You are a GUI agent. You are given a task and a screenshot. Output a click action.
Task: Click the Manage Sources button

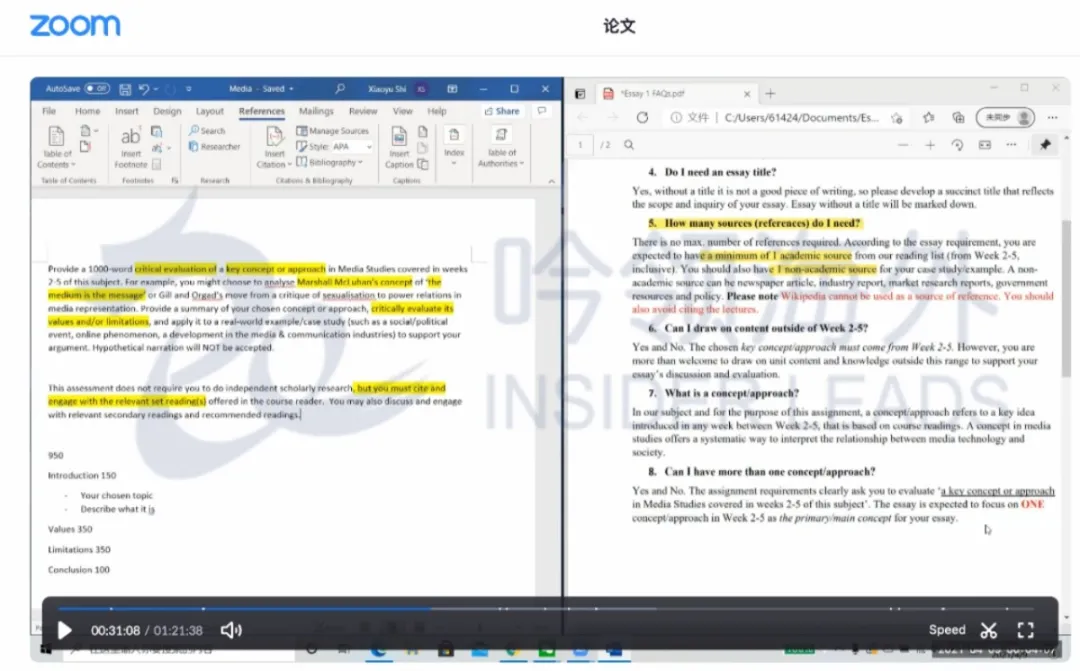coord(333,131)
